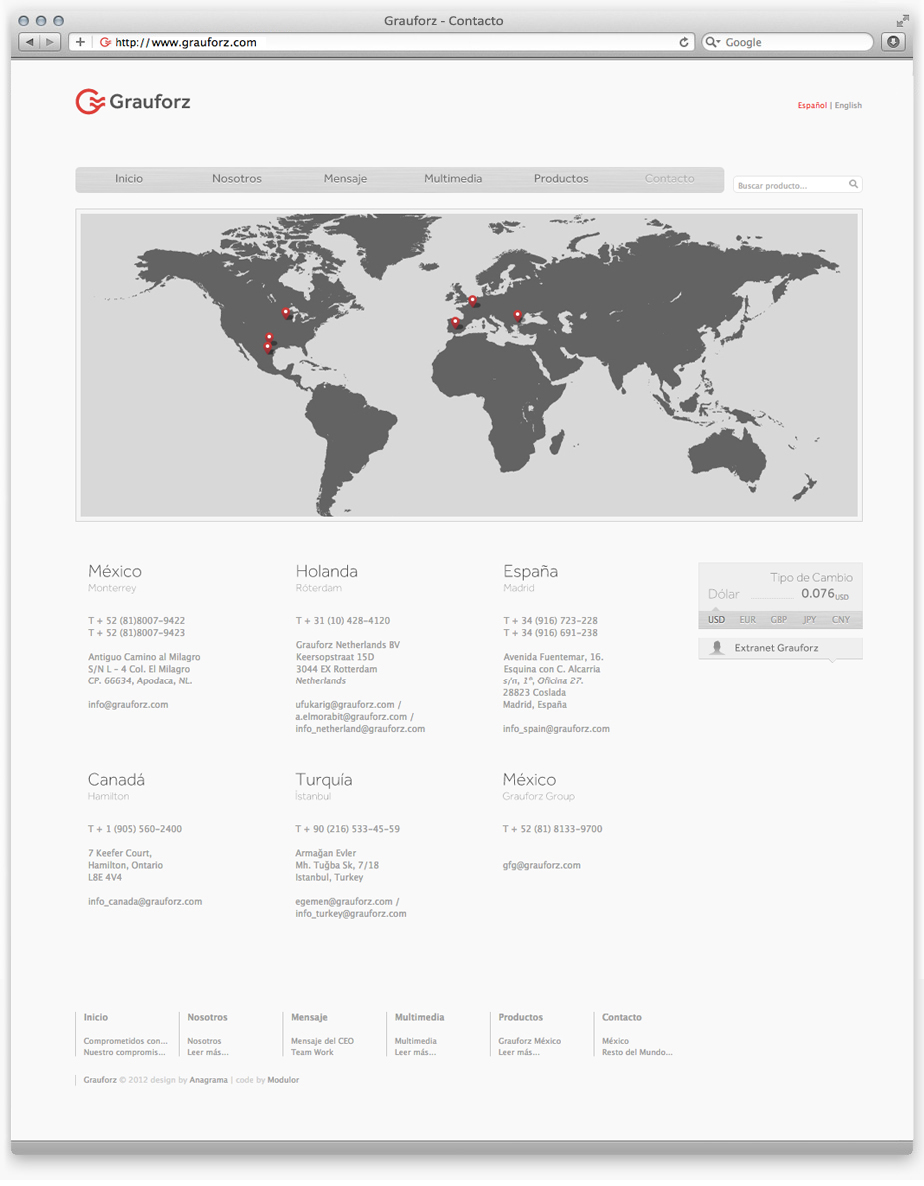Open the Contacto menu item
The height and width of the screenshot is (1186, 924).
669,179
